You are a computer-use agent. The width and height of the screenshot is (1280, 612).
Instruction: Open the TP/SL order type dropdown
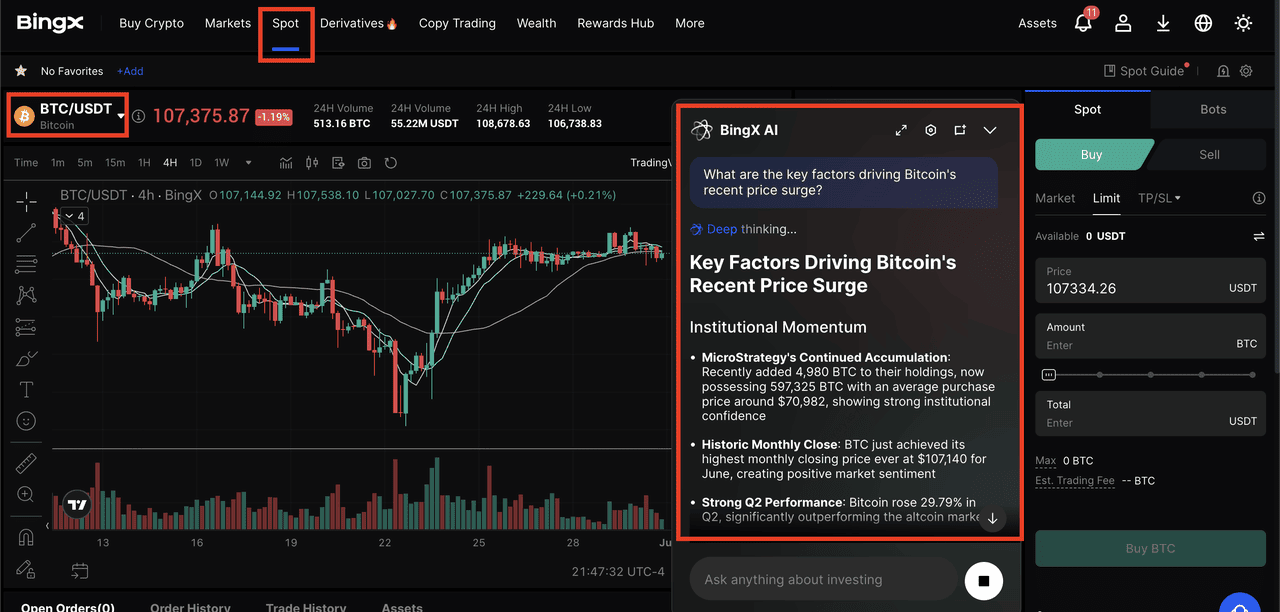pos(1159,198)
